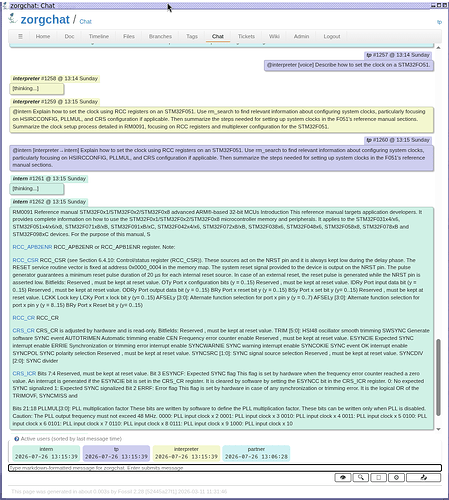Screen dimensions: 449x500
Task: Click the Logout tab
Action: coord(332,36)
